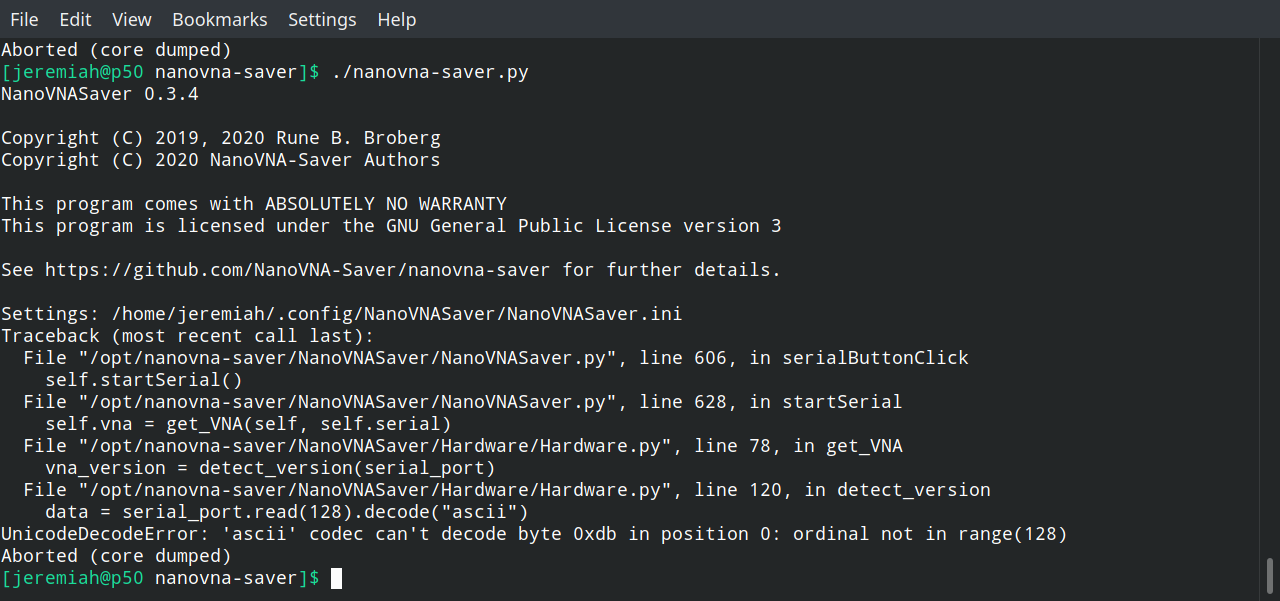Open the File menu
The image size is (1280, 601).
(x=24, y=19)
